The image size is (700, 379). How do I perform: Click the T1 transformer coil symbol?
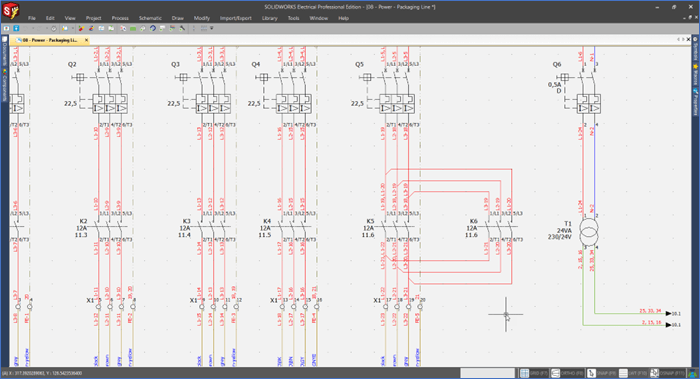coord(589,231)
